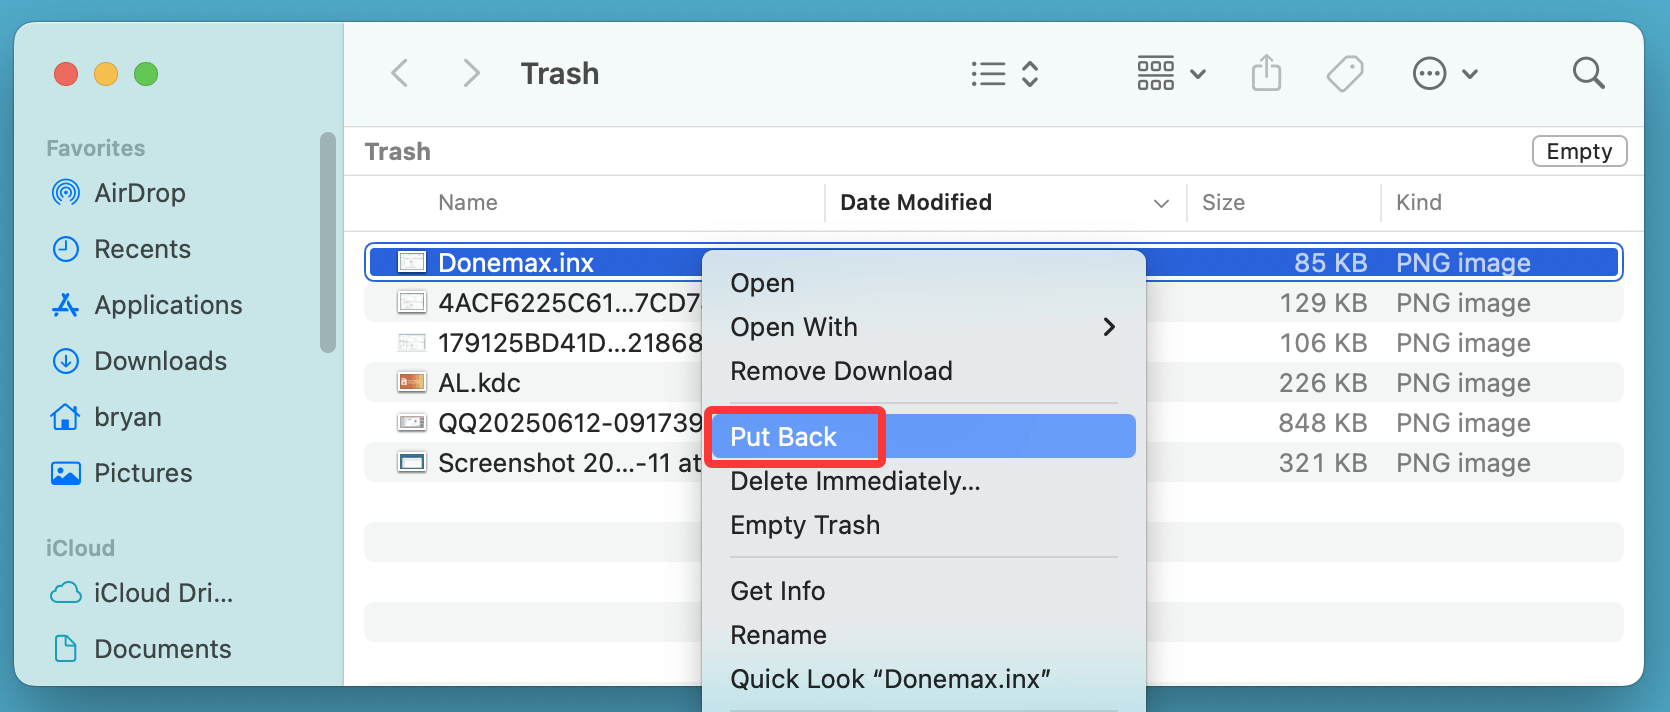Screen dimensions: 1670x712
Task: Open the bryan home folder
Action: pos(127,417)
